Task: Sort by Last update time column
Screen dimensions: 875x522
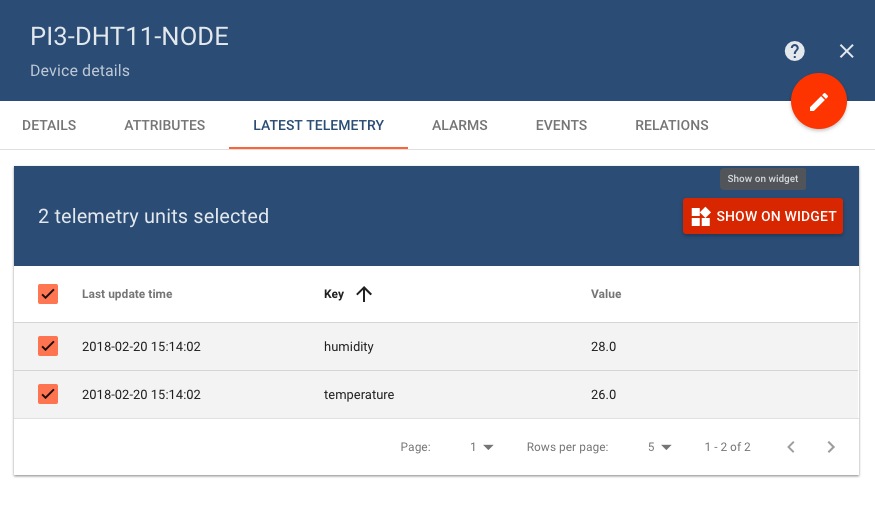Action: tap(127, 294)
